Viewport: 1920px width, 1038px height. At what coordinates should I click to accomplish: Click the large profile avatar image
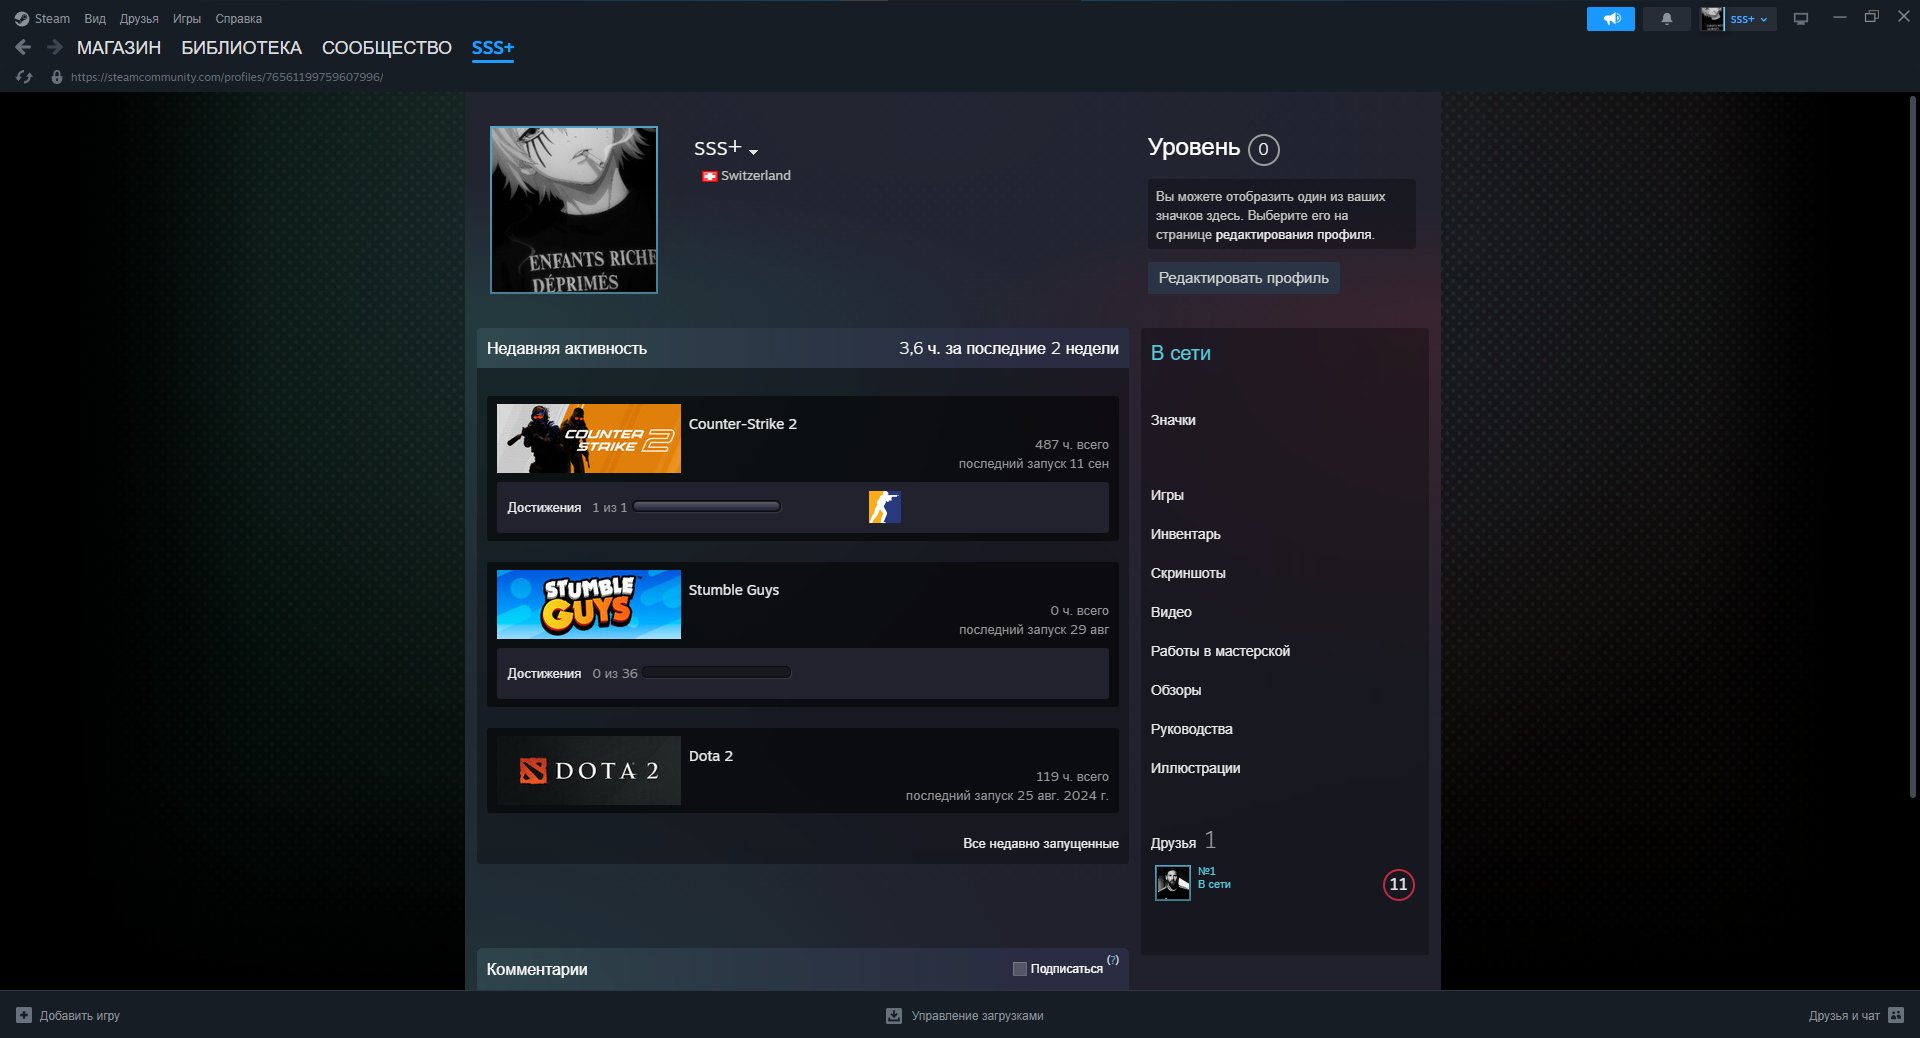(x=574, y=210)
